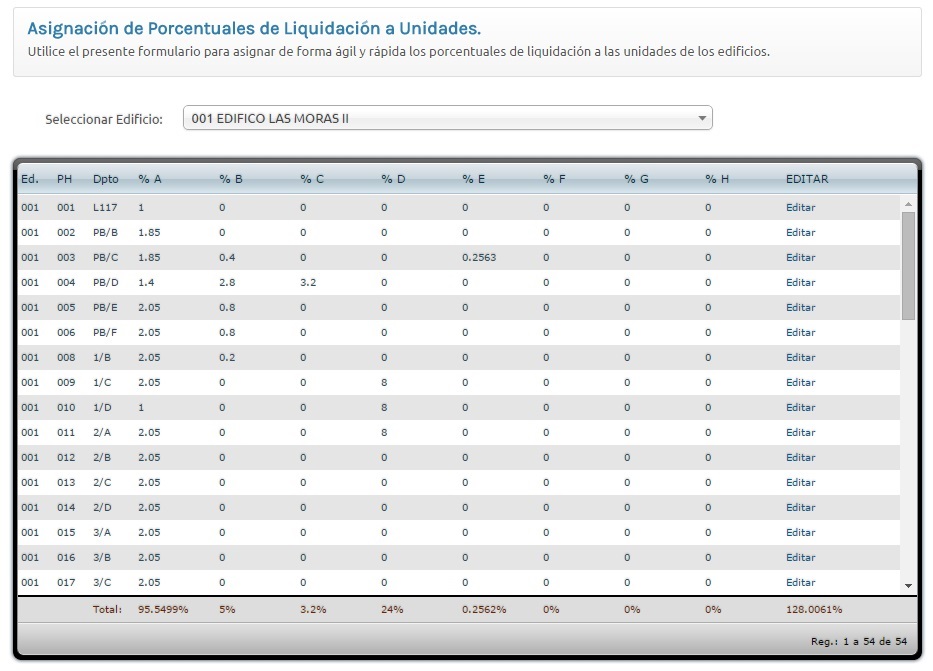Click the table scrollbar up arrow

[x=908, y=204]
